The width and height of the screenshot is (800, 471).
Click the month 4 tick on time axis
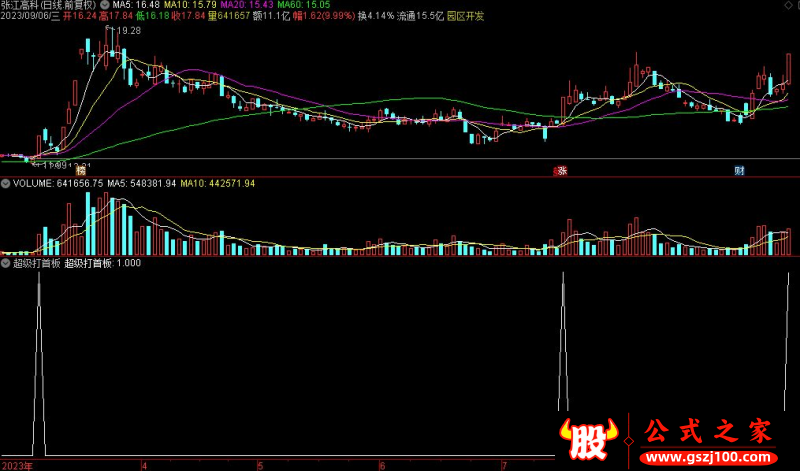coord(145,466)
